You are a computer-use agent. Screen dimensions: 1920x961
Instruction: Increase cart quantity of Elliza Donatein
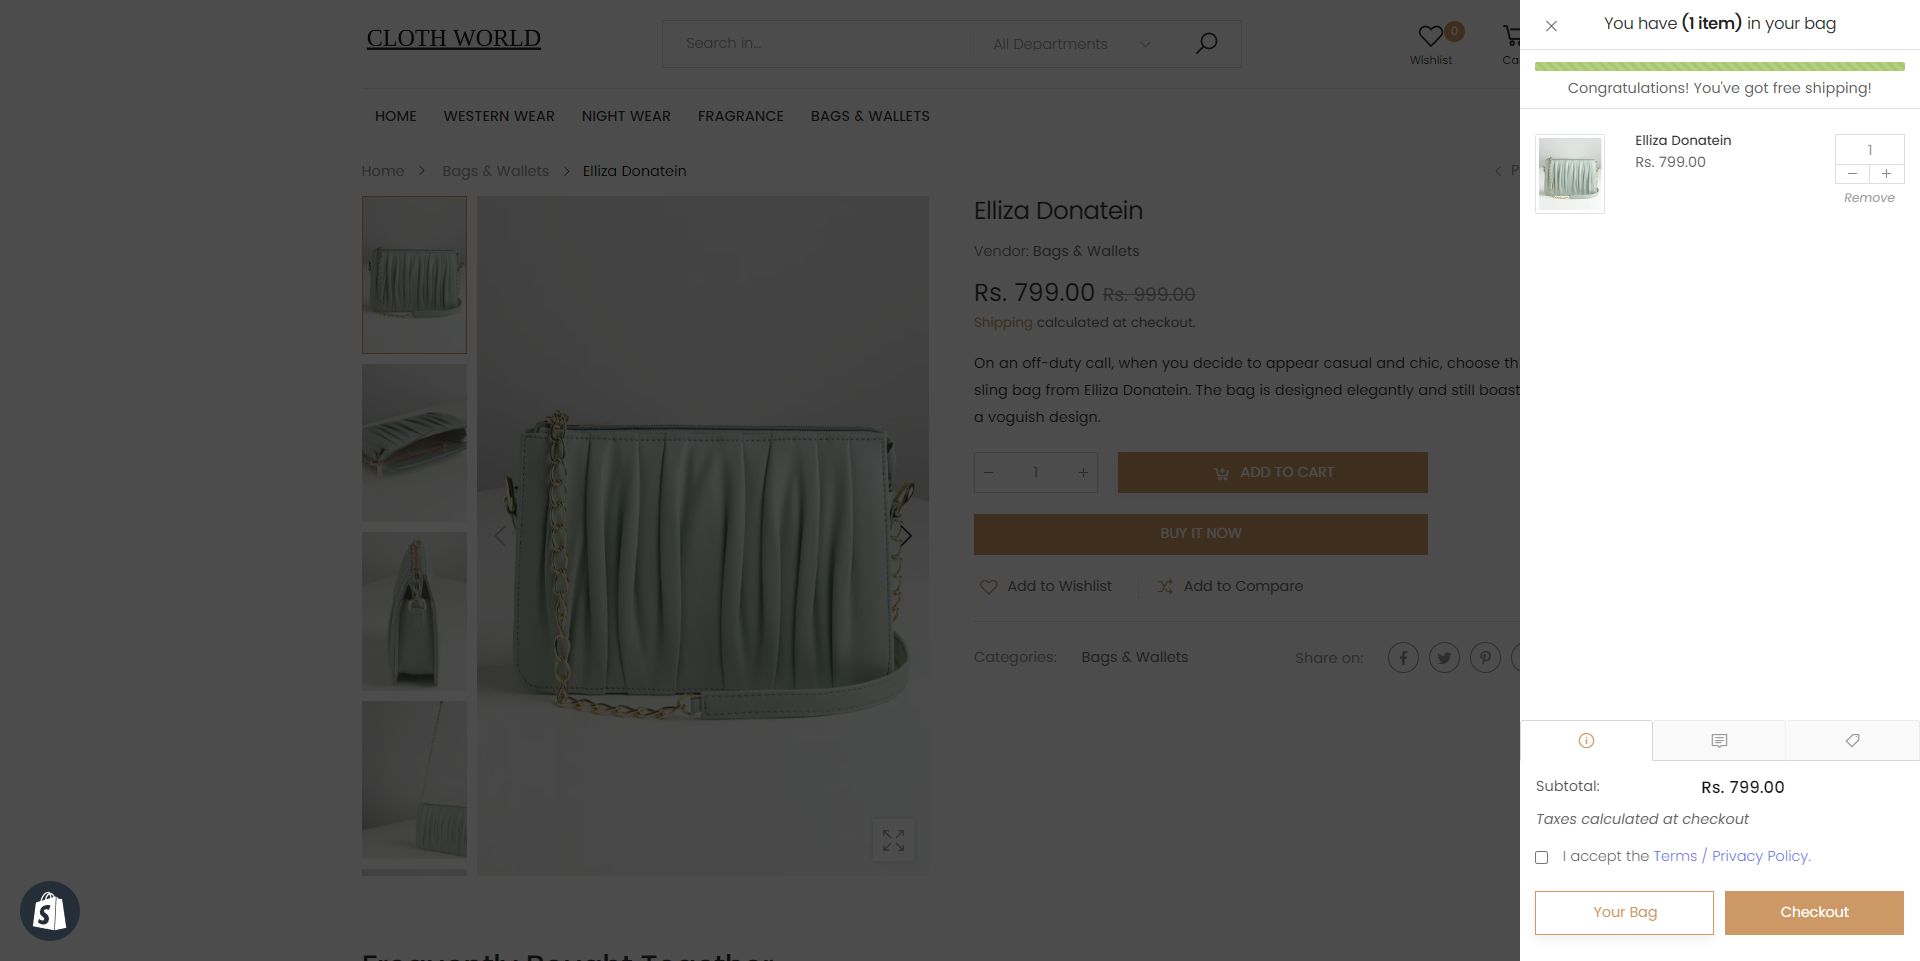(x=1887, y=174)
